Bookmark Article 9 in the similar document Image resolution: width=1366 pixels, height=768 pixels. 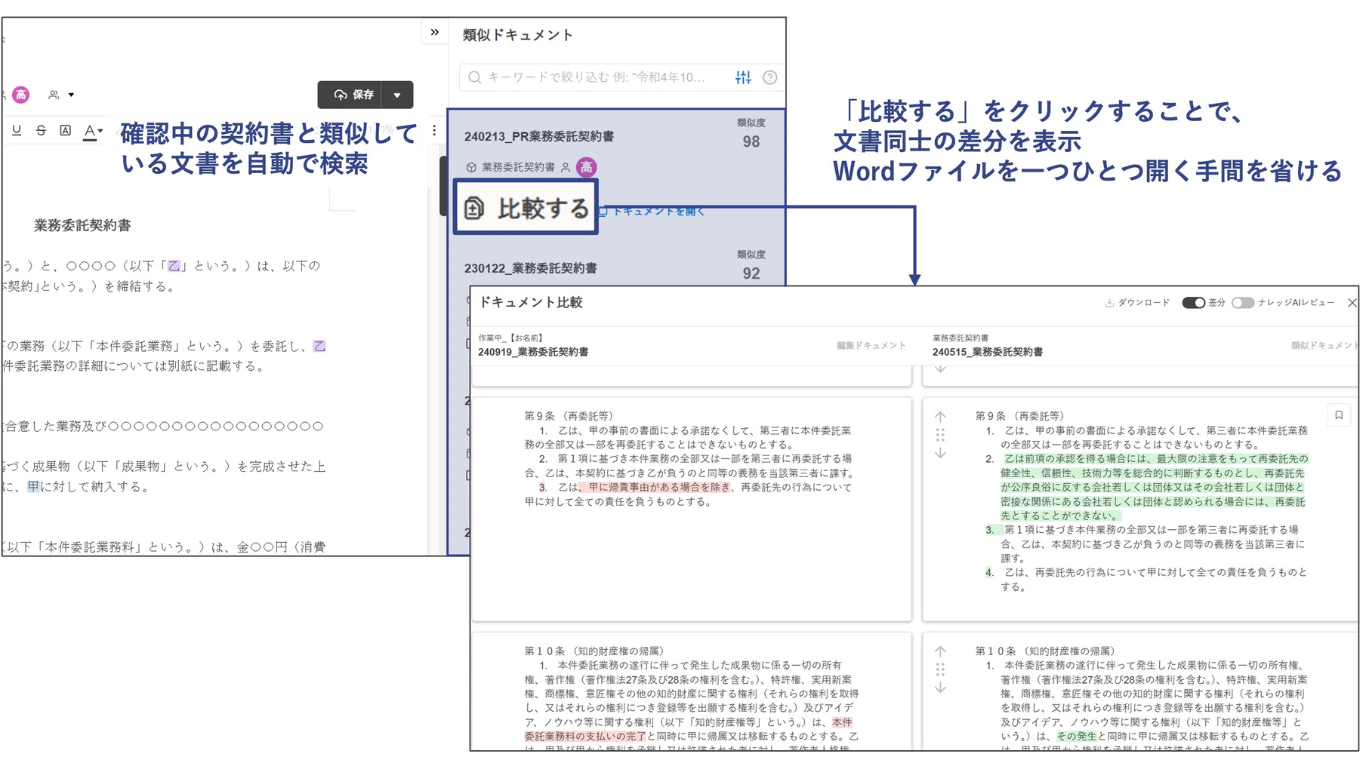tap(1339, 415)
